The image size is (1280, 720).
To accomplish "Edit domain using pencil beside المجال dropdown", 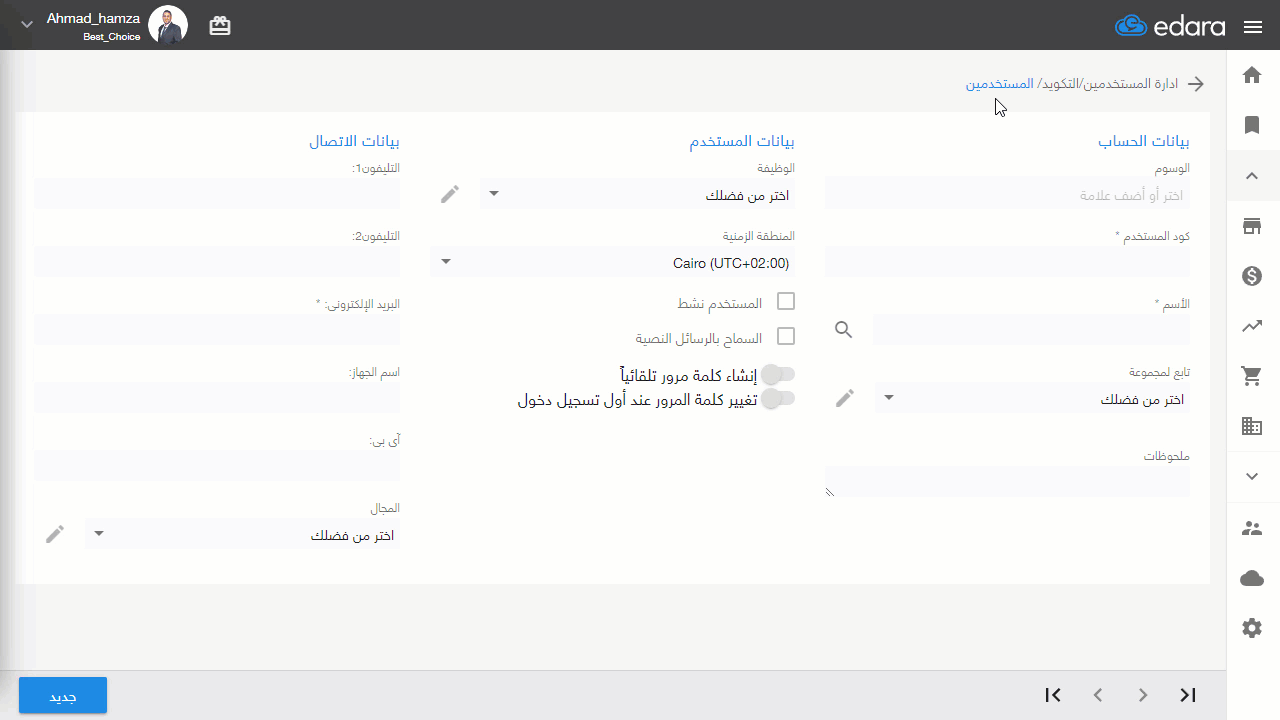I will [x=55, y=534].
